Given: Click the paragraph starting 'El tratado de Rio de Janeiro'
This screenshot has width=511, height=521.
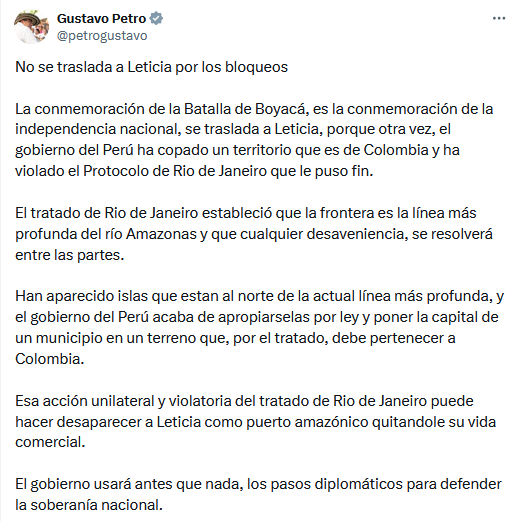Looking at the screenshot, I should [x=254, y=234].
